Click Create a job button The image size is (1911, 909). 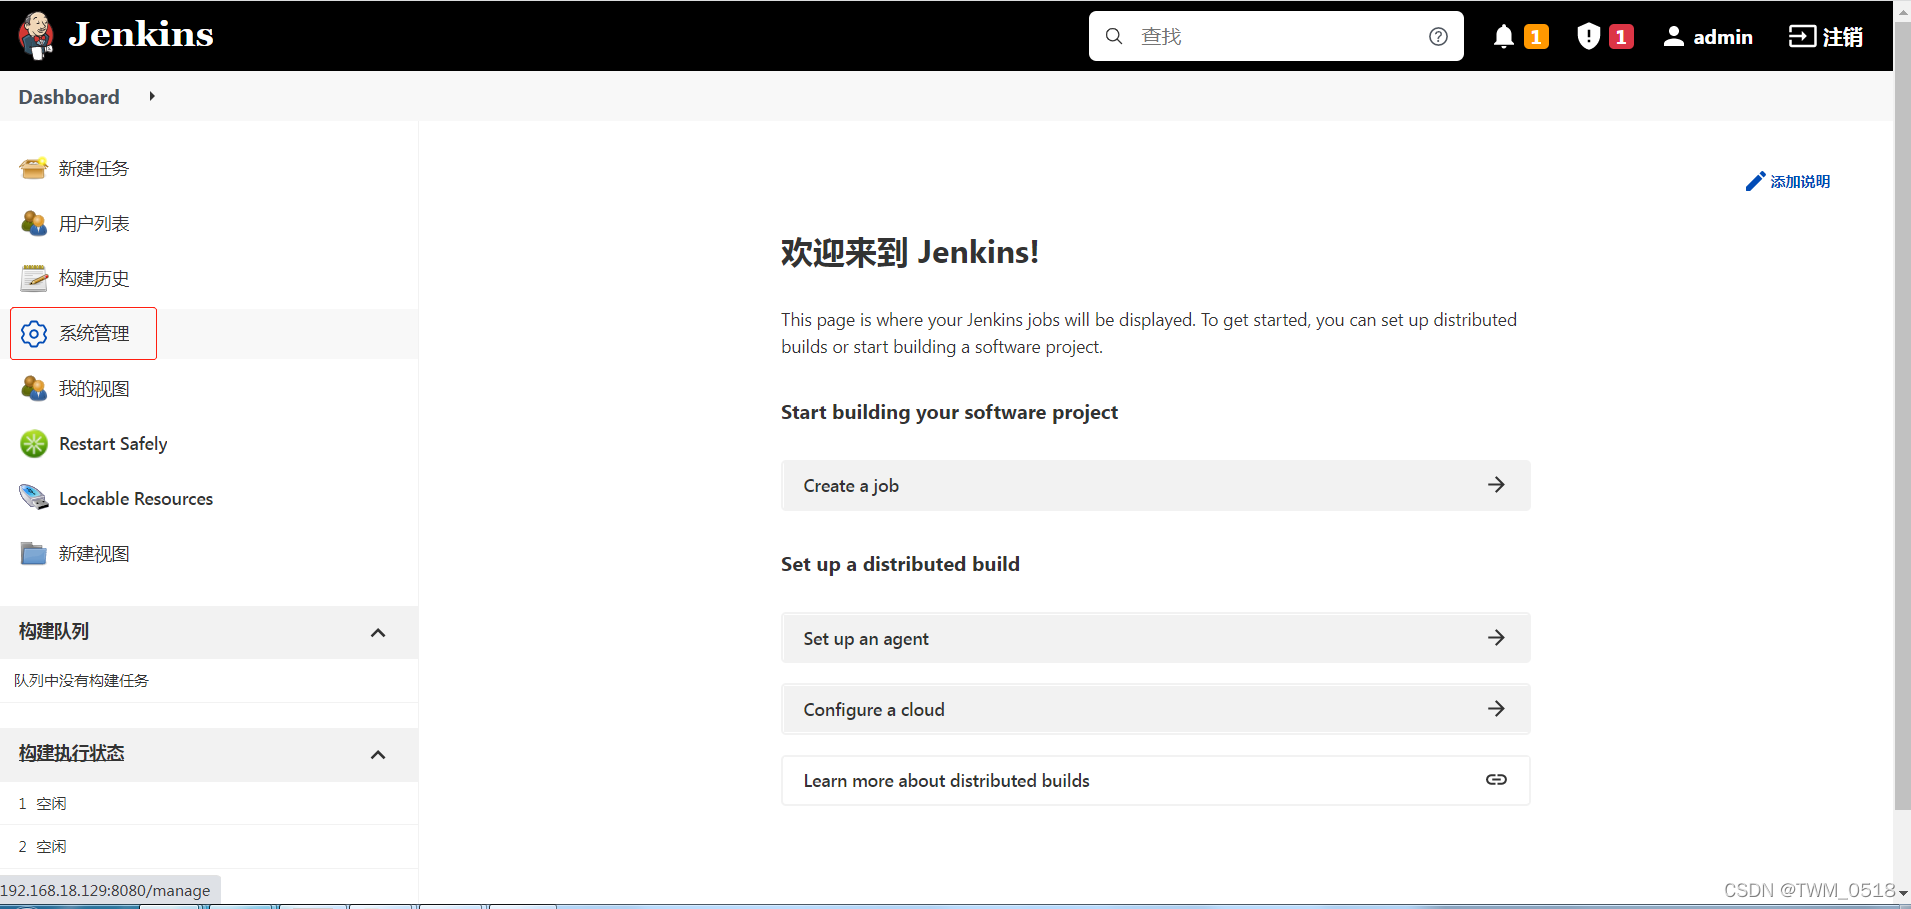click(x=1155, y=485)
